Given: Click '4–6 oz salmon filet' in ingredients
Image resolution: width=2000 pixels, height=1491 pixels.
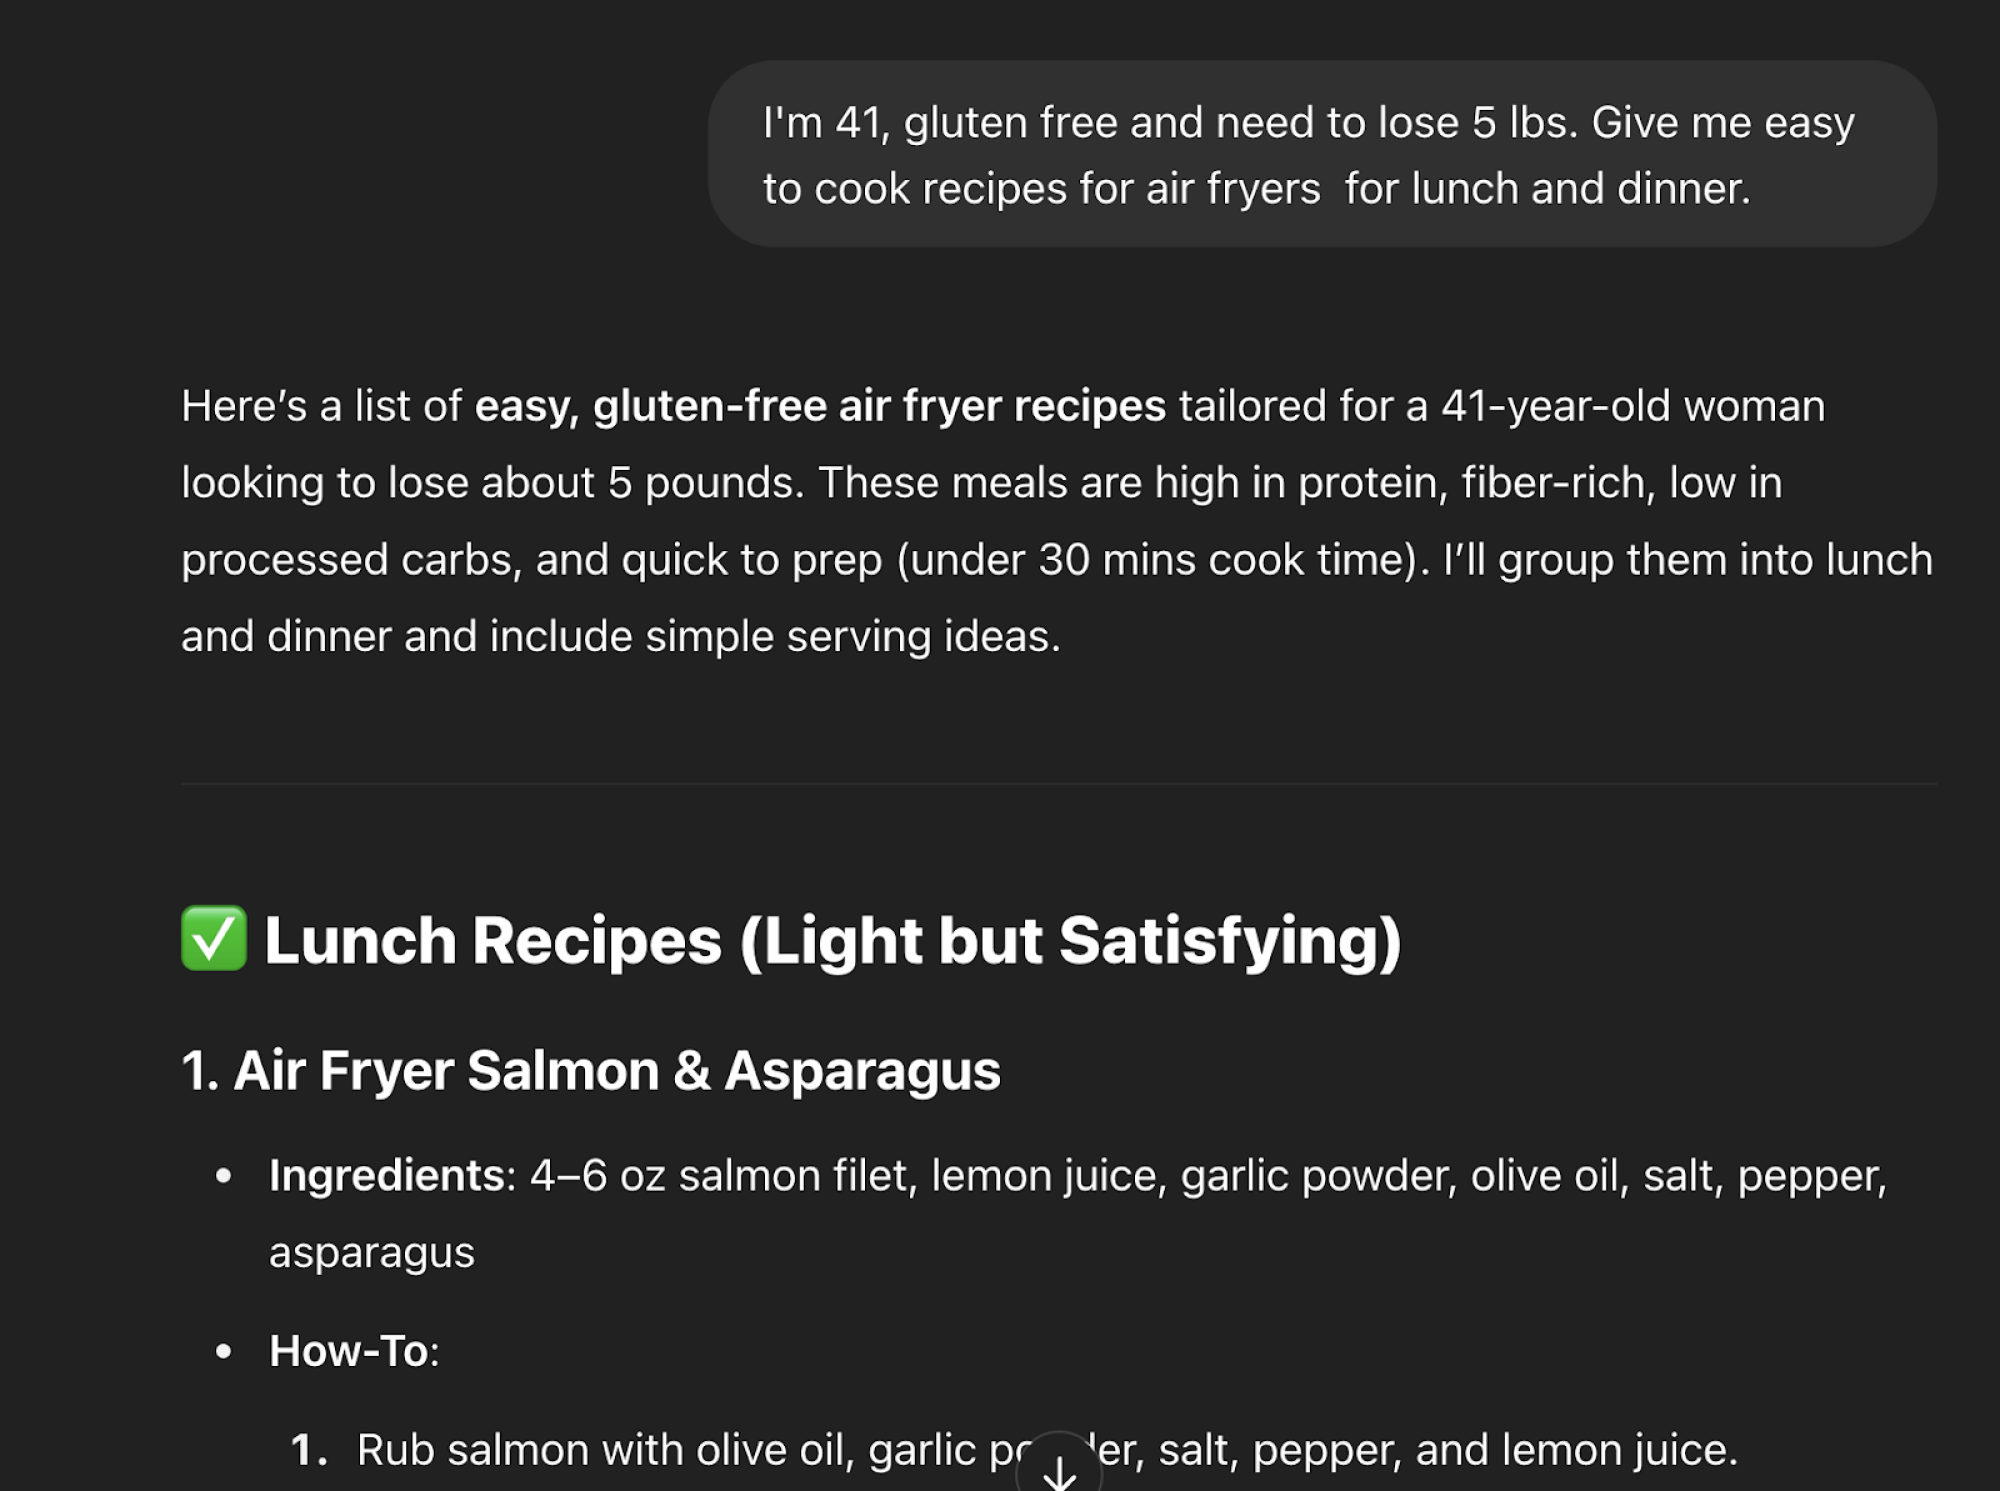Looking at the screenshot, I should tap(724, 1176).
